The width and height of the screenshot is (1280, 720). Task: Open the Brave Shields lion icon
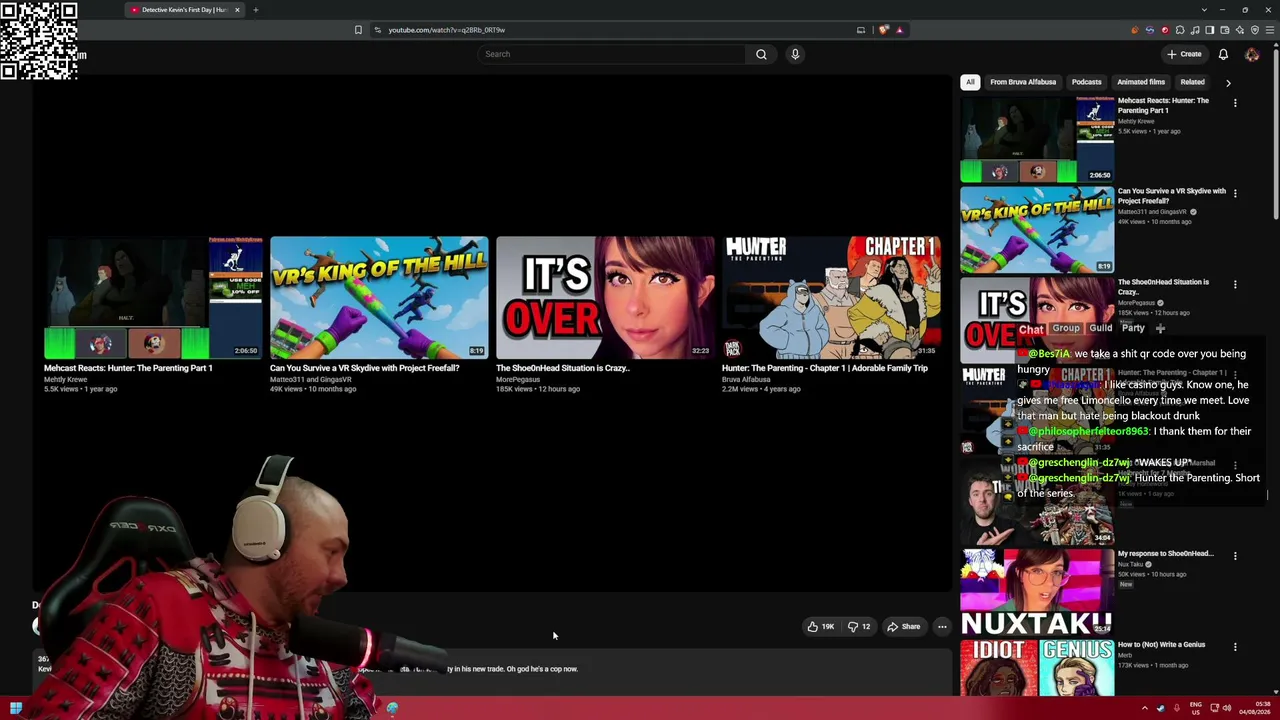(x=884, y=30)
